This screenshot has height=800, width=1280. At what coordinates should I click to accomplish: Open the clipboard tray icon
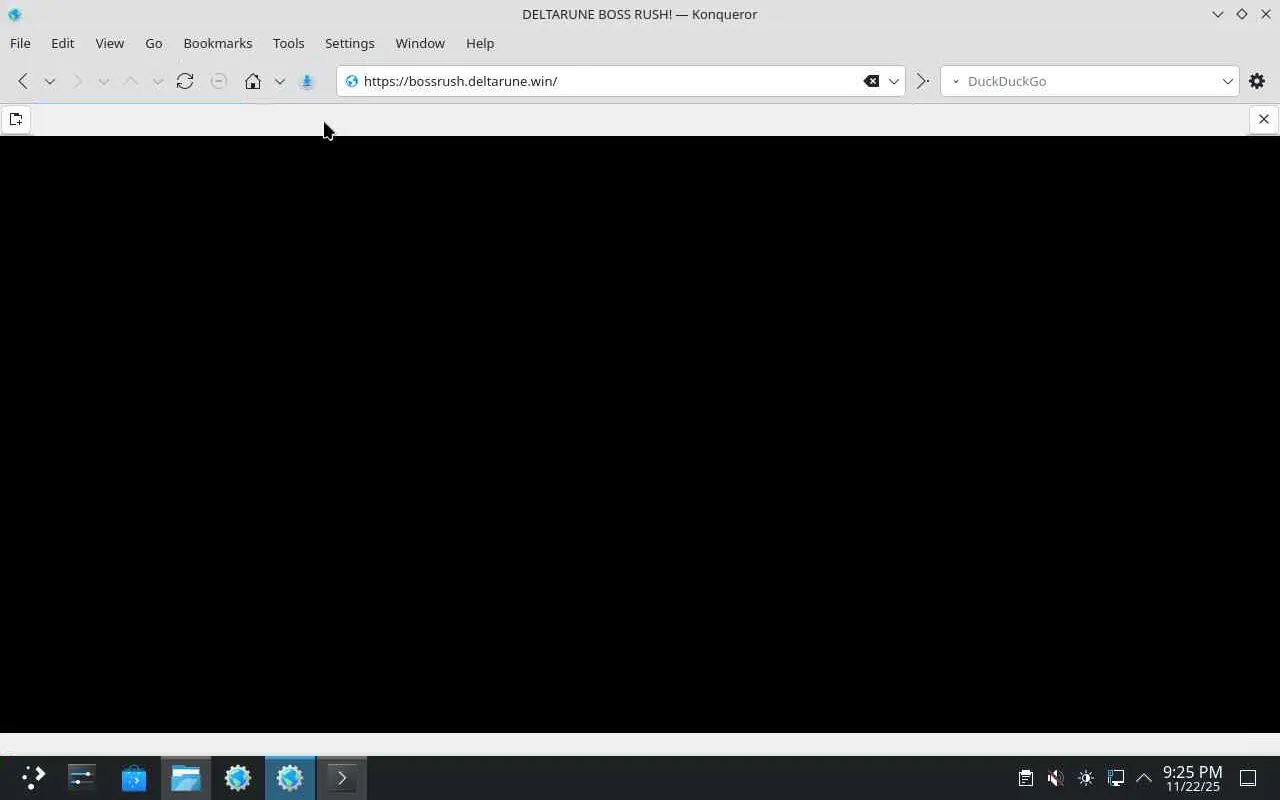1025,778
